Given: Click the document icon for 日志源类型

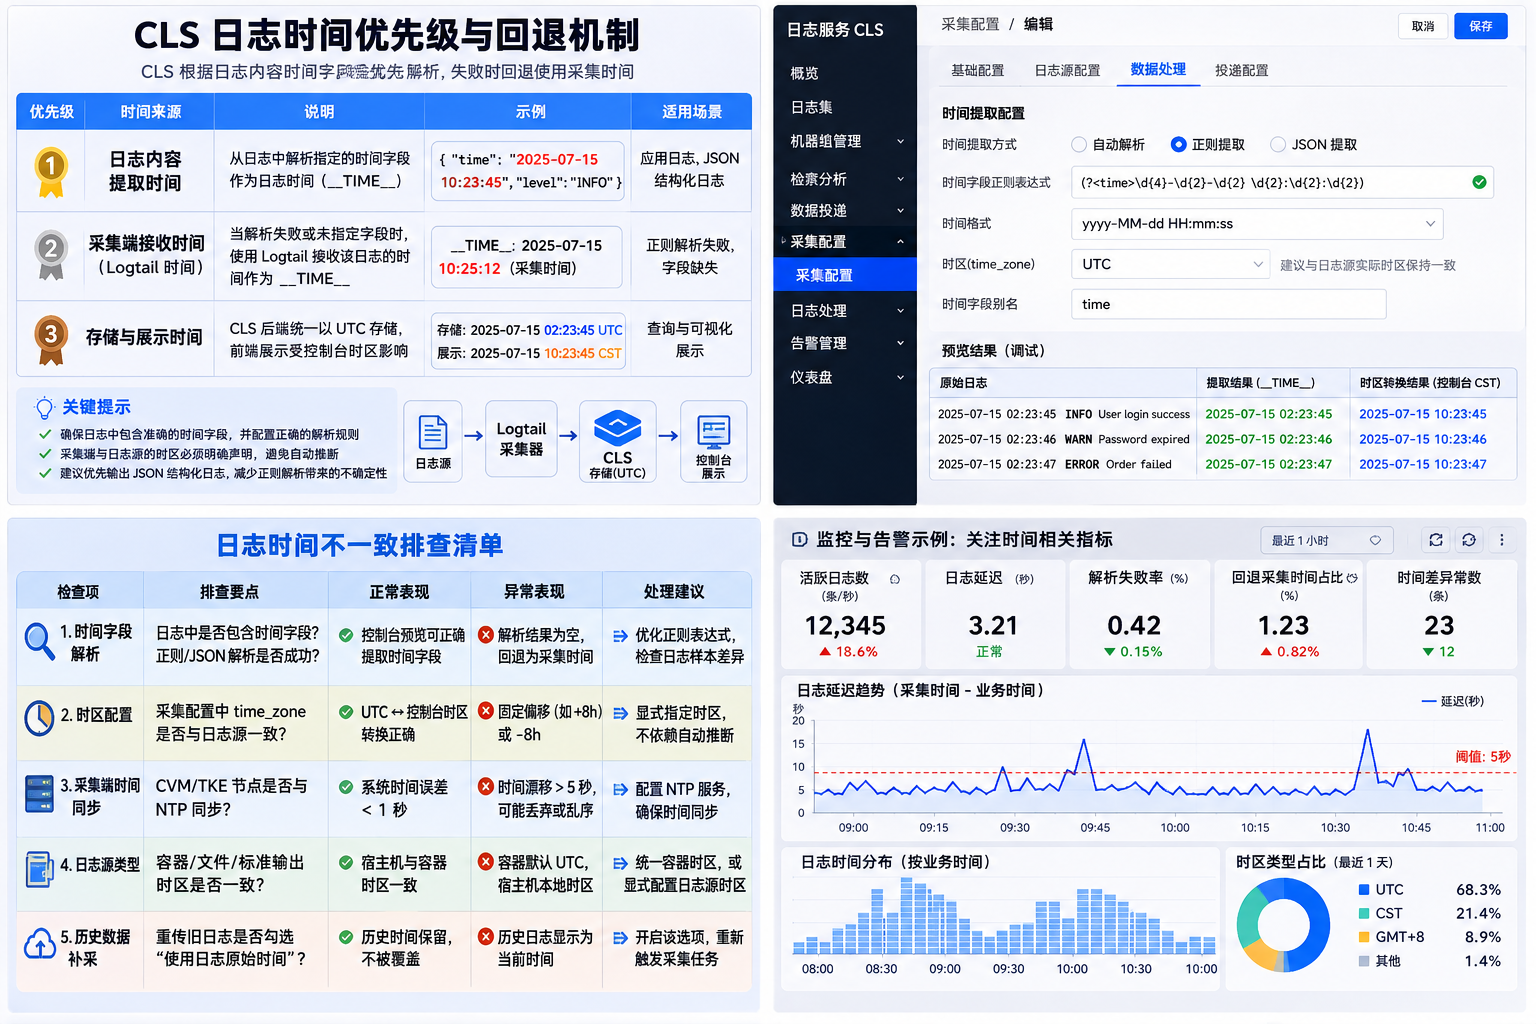Looking at the screenshot, I should [x=39, y=869].
